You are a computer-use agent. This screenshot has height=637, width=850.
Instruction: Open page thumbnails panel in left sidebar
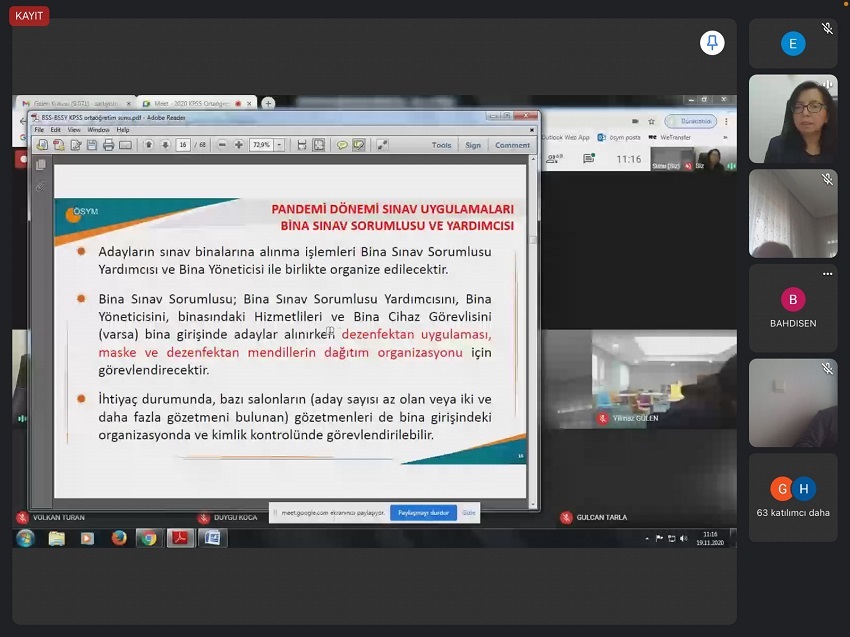[x=41, y=165]
